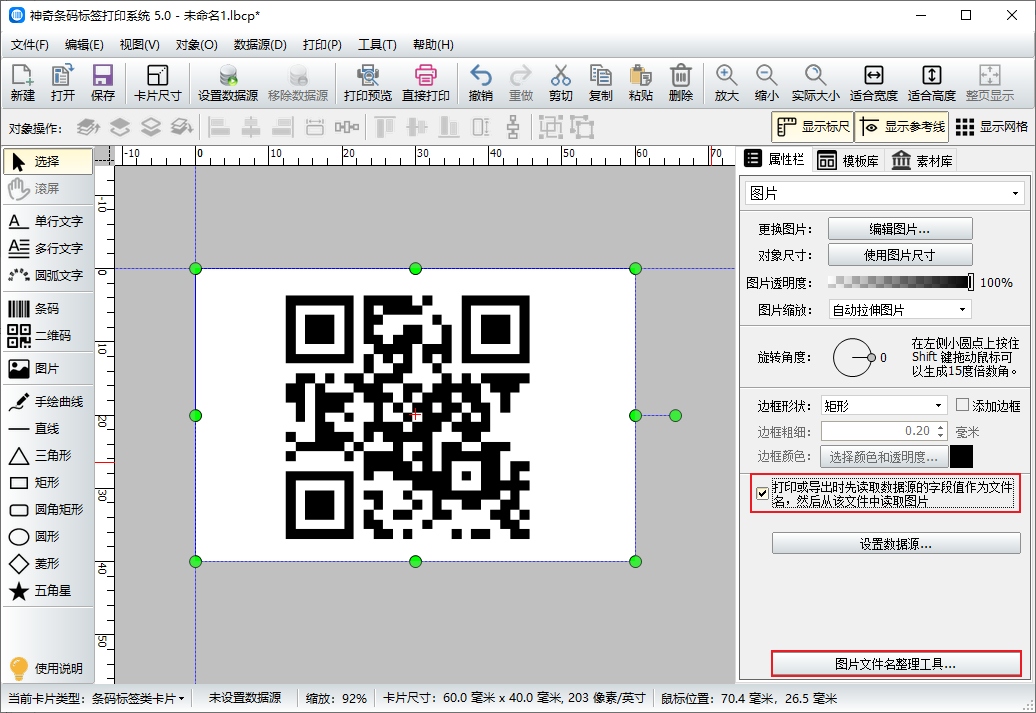This screenshot has height=713, width=1036.
Task: Toggle 显示标尺 ruler display
Action: point(813,127)
